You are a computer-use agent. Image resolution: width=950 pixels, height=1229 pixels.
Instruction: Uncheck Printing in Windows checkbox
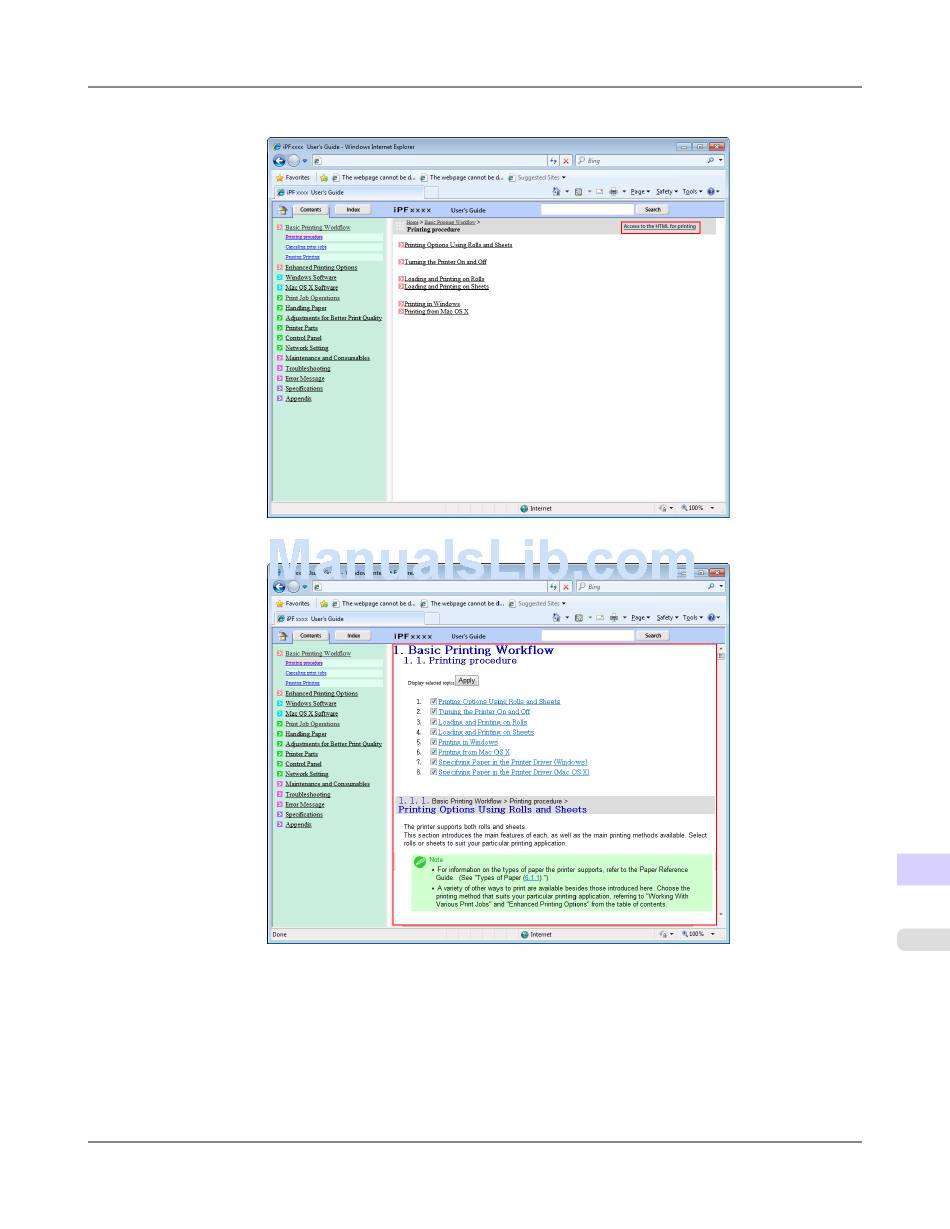(x=433, y=742)
